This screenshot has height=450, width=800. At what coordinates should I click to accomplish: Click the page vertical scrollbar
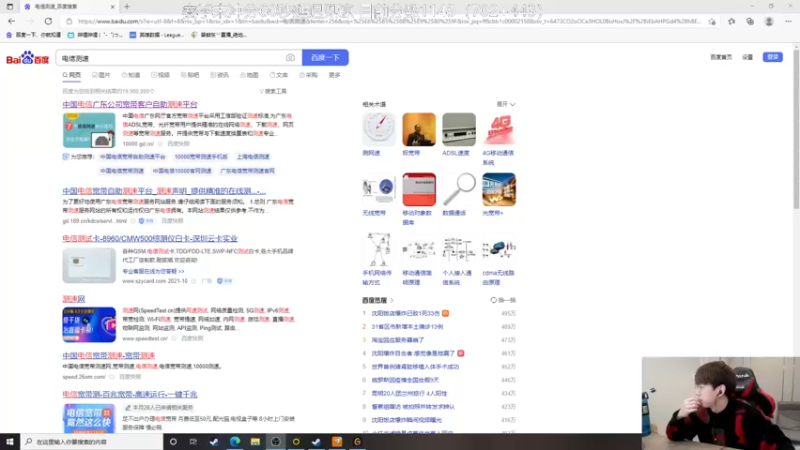(x=796, y=128)
